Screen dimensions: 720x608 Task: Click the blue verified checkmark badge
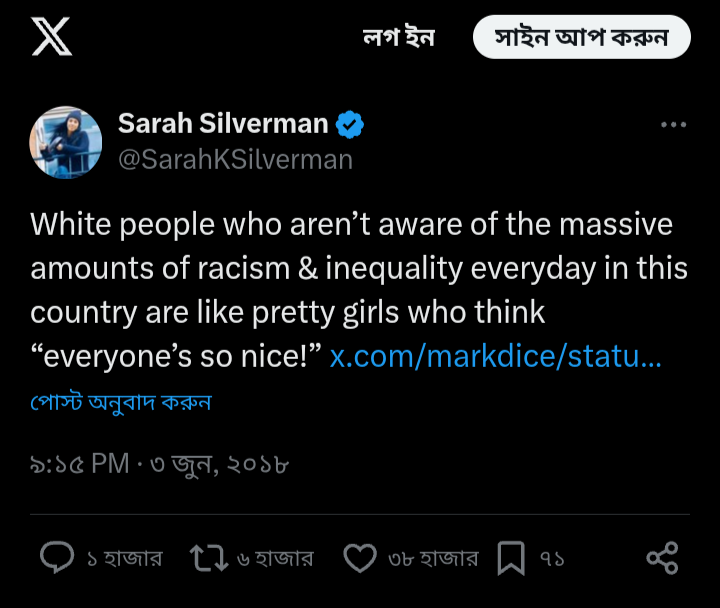pyautogui.click(x=349, y=124)
